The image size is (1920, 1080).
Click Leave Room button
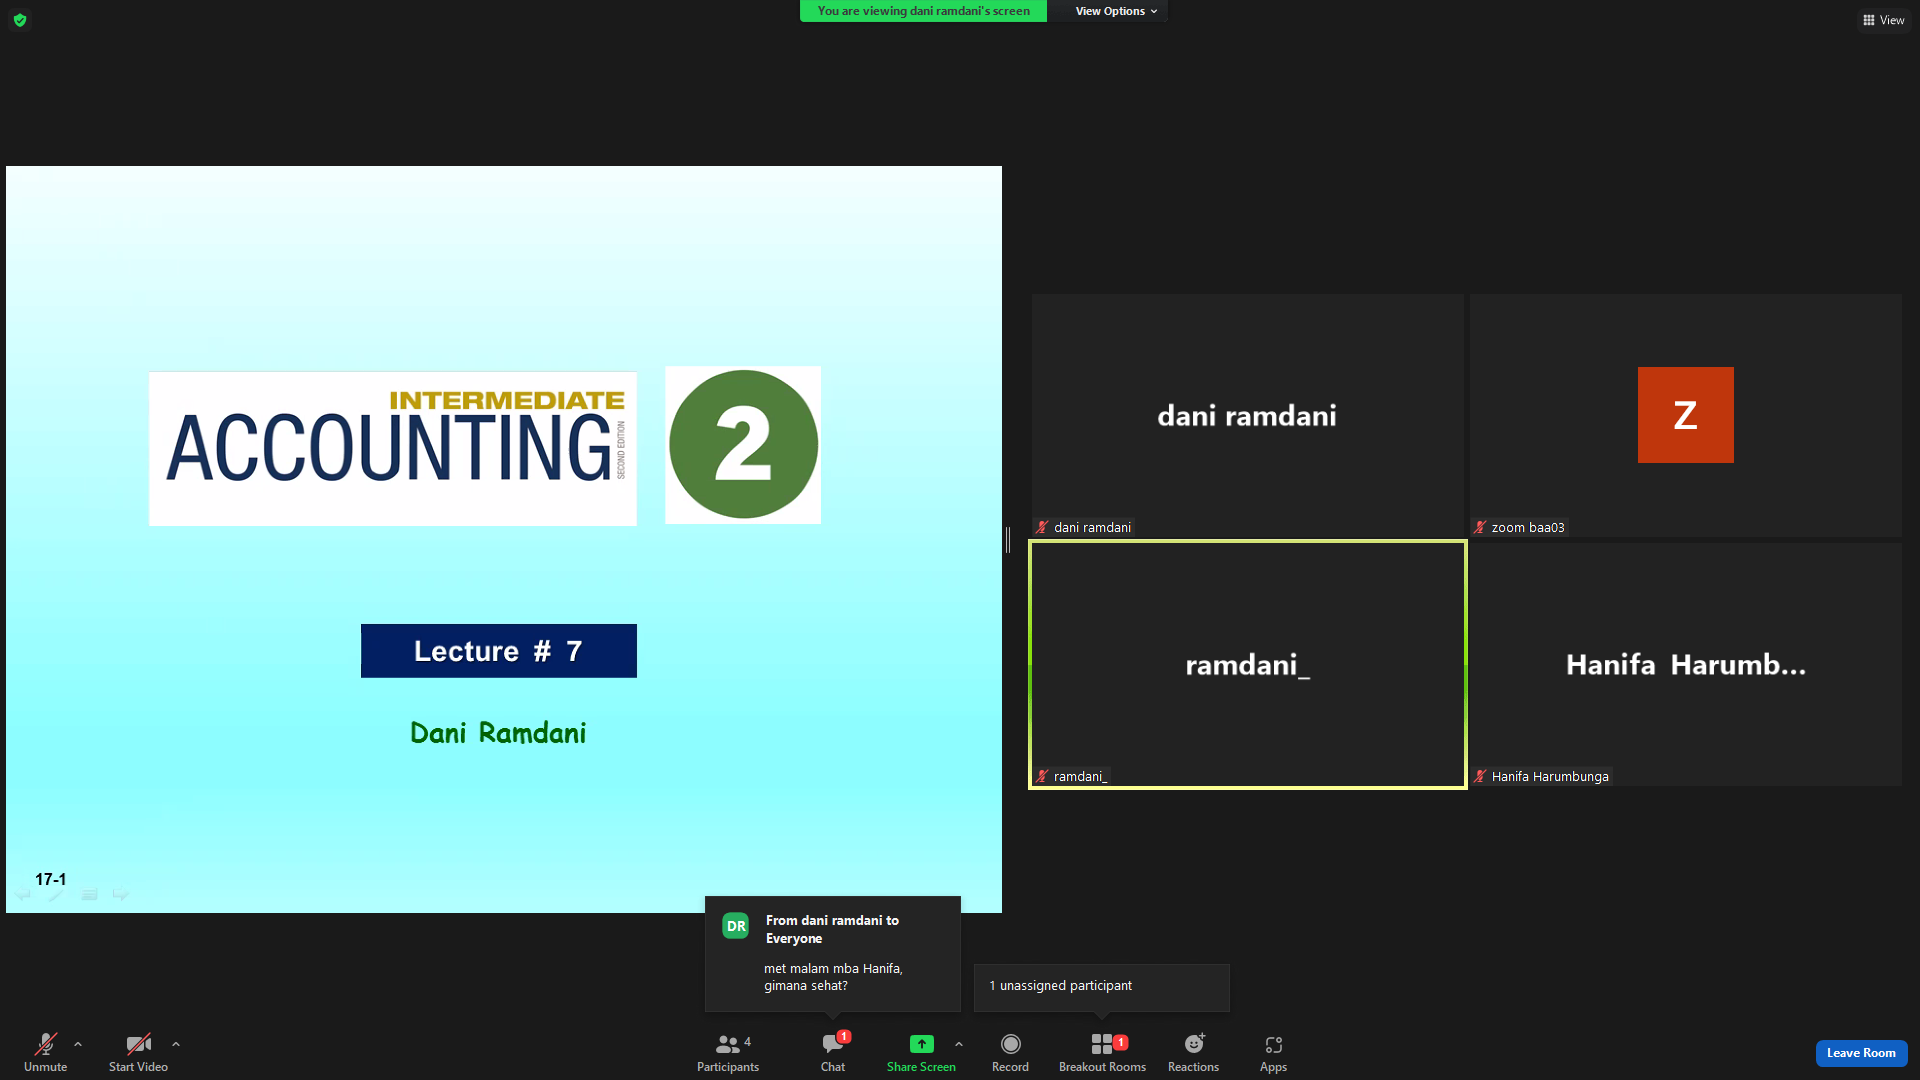1861,1053
